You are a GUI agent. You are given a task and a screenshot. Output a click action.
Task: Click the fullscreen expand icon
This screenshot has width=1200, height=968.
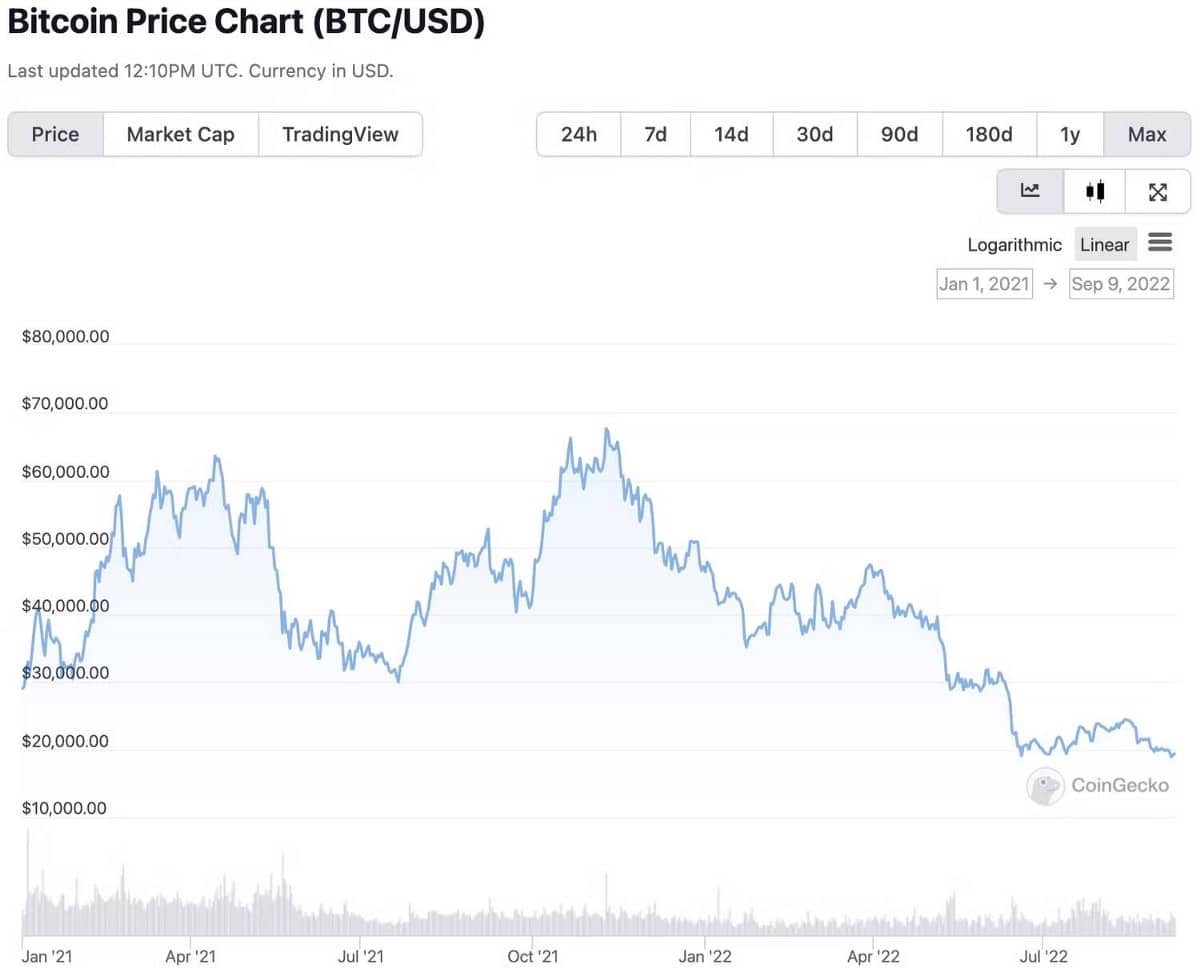1158,191
